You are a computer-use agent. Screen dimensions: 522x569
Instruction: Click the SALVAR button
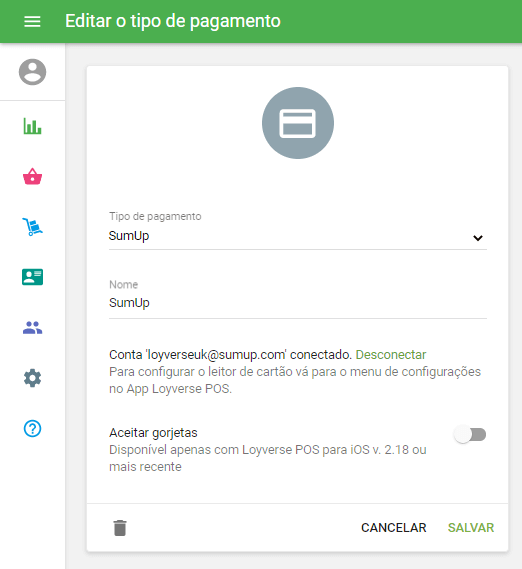(471, 528)
